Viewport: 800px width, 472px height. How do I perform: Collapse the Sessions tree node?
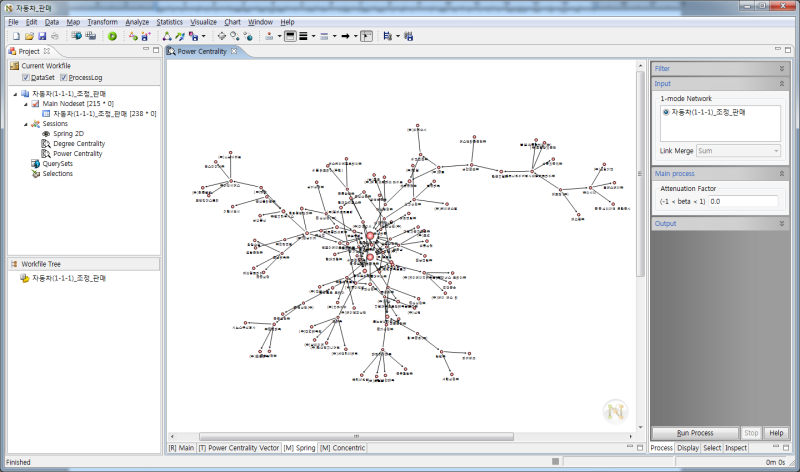(x=26, y=124)
